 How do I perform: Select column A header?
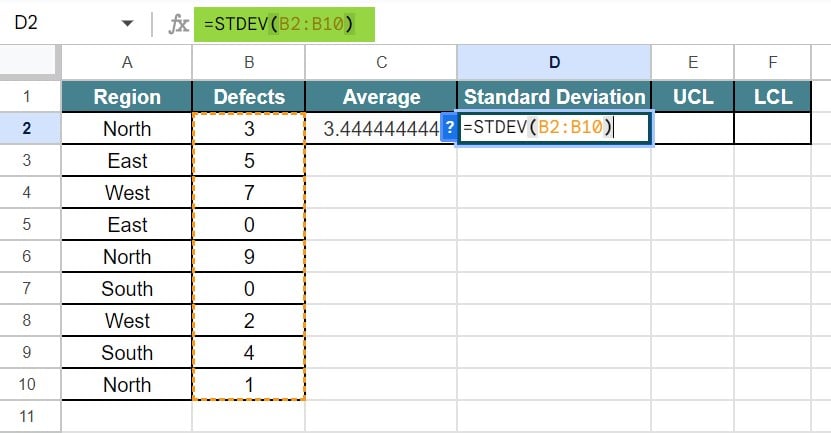[127, 63]
